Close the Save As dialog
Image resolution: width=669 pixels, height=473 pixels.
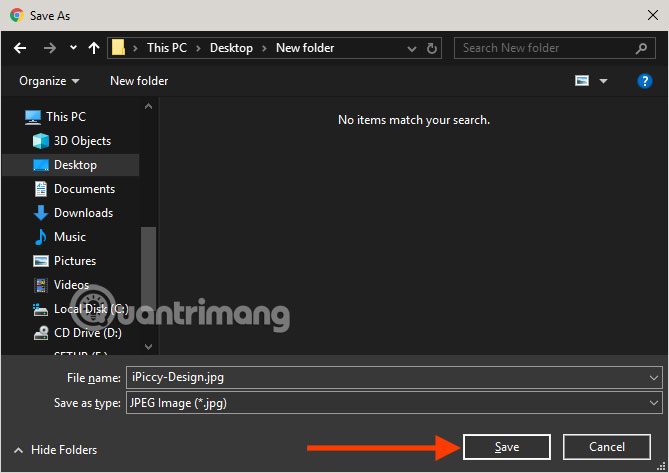click(652, 15)
